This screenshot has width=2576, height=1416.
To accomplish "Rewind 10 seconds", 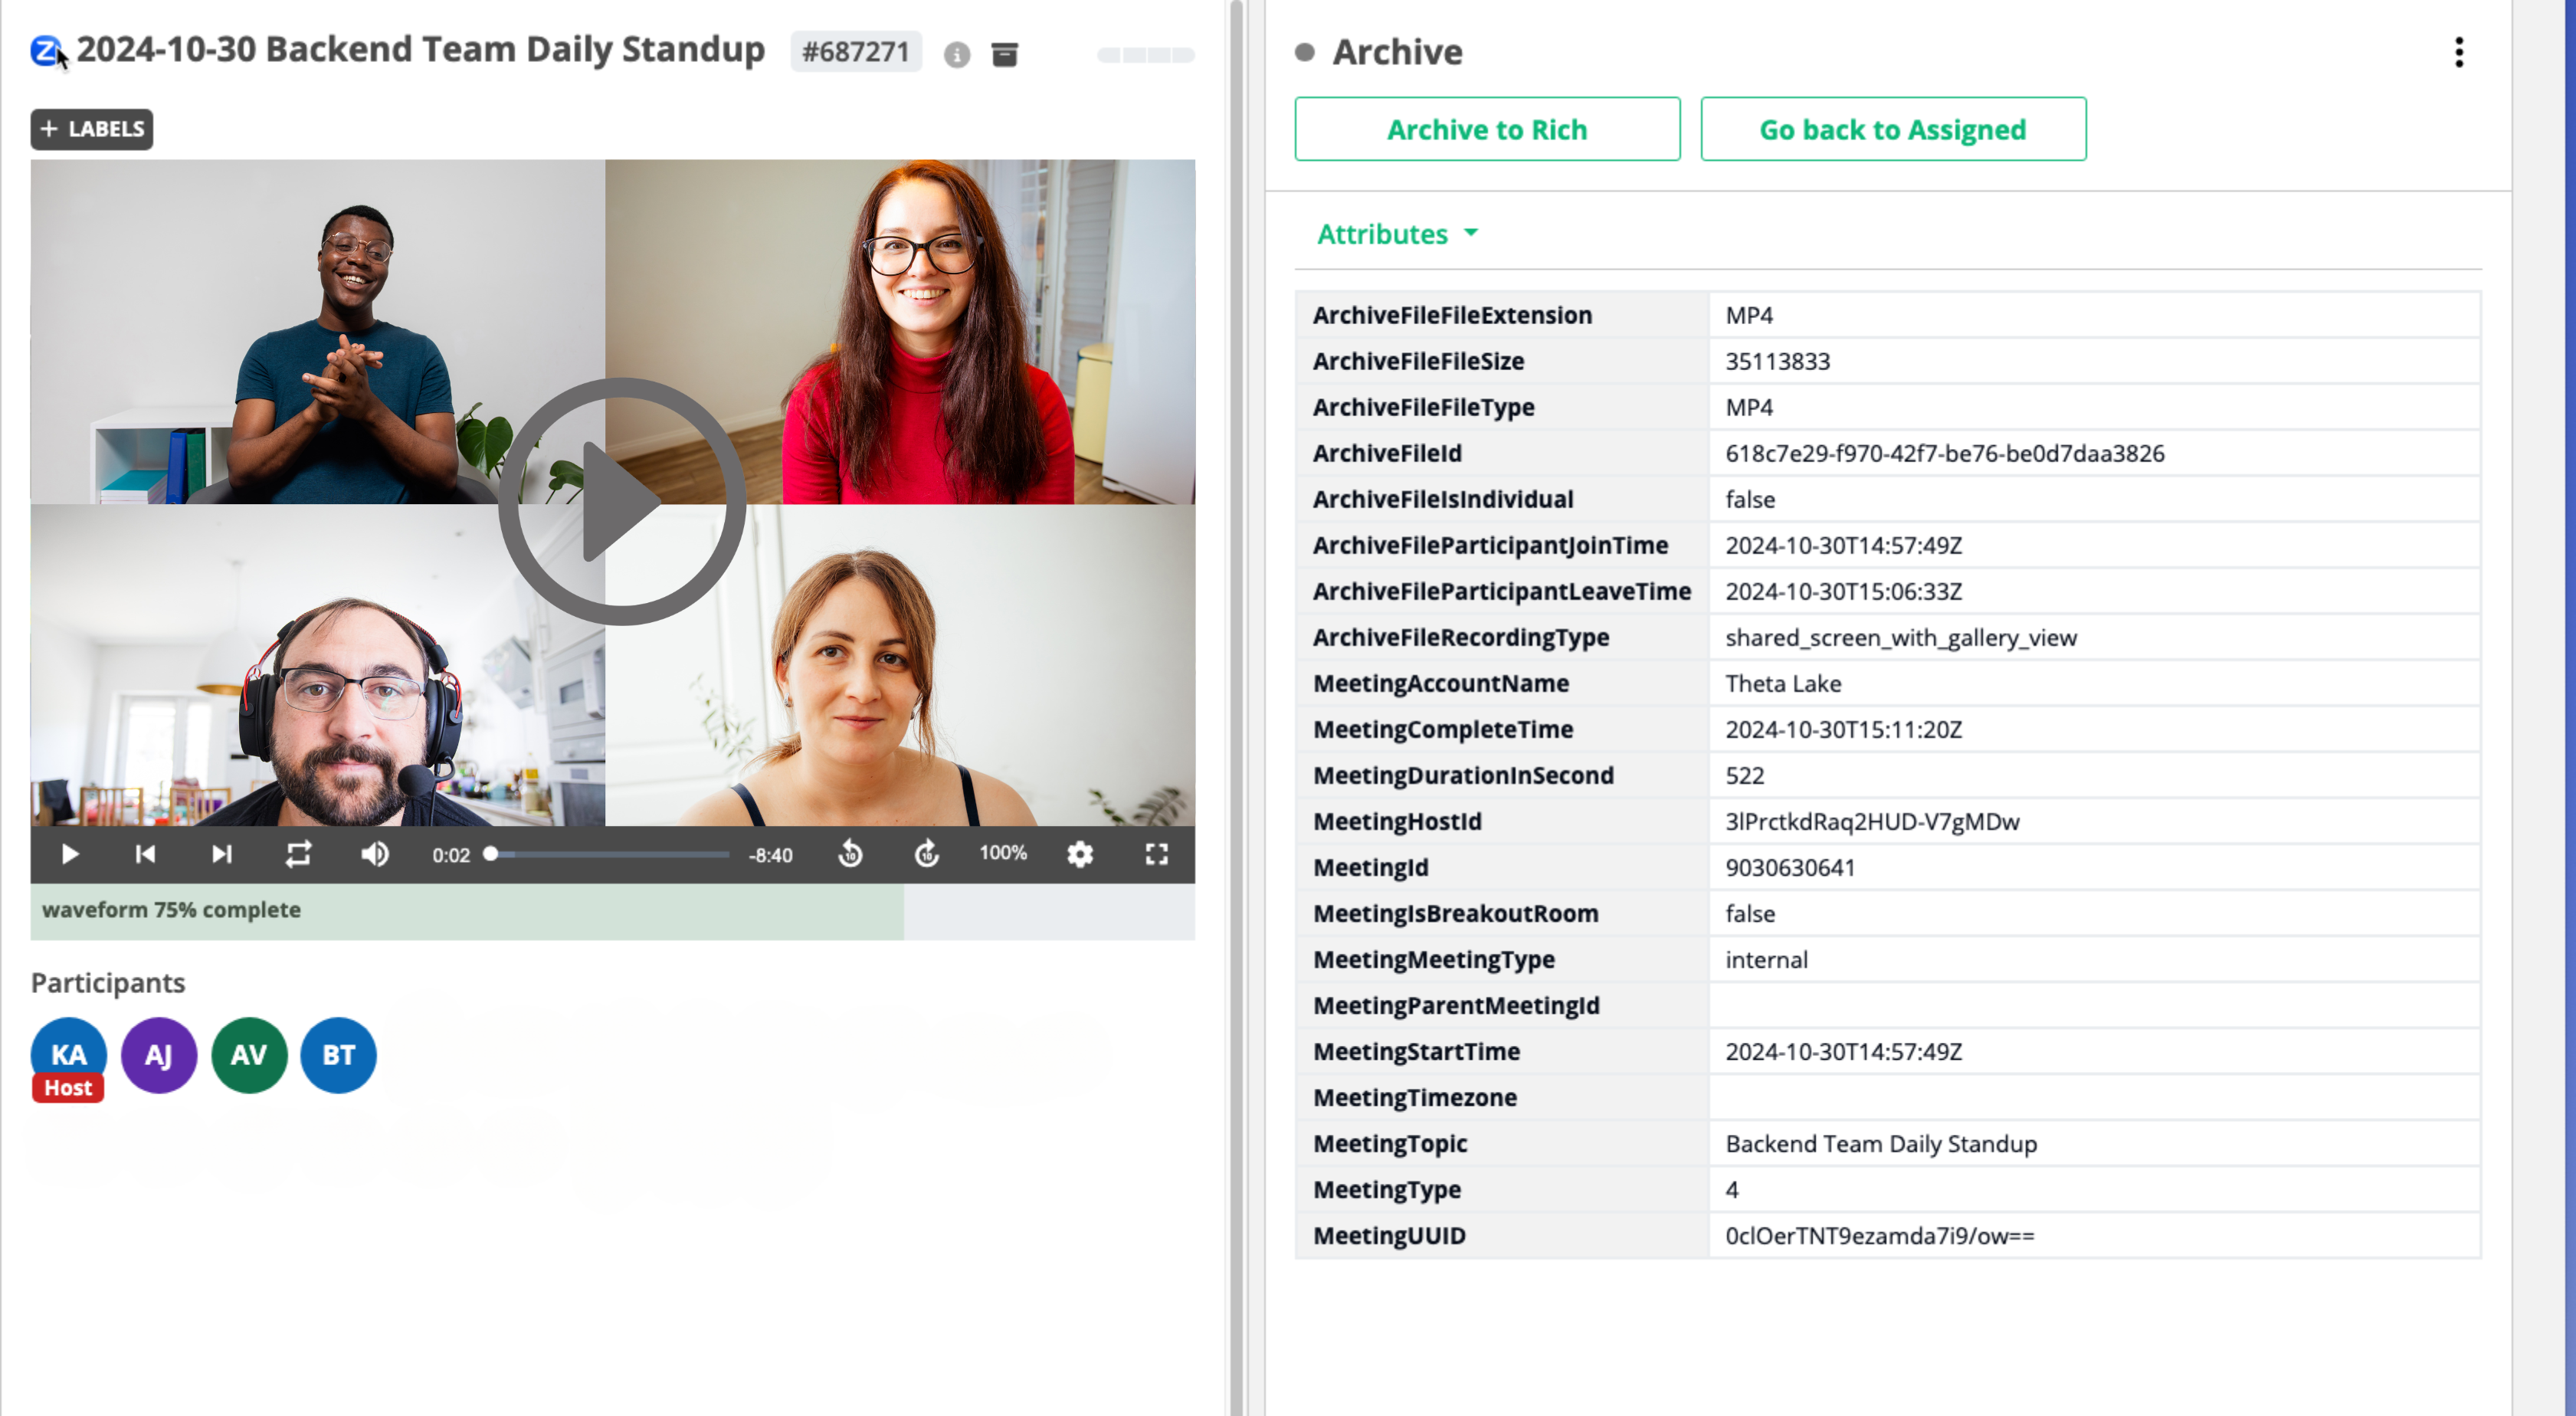I will coord(851,854).
